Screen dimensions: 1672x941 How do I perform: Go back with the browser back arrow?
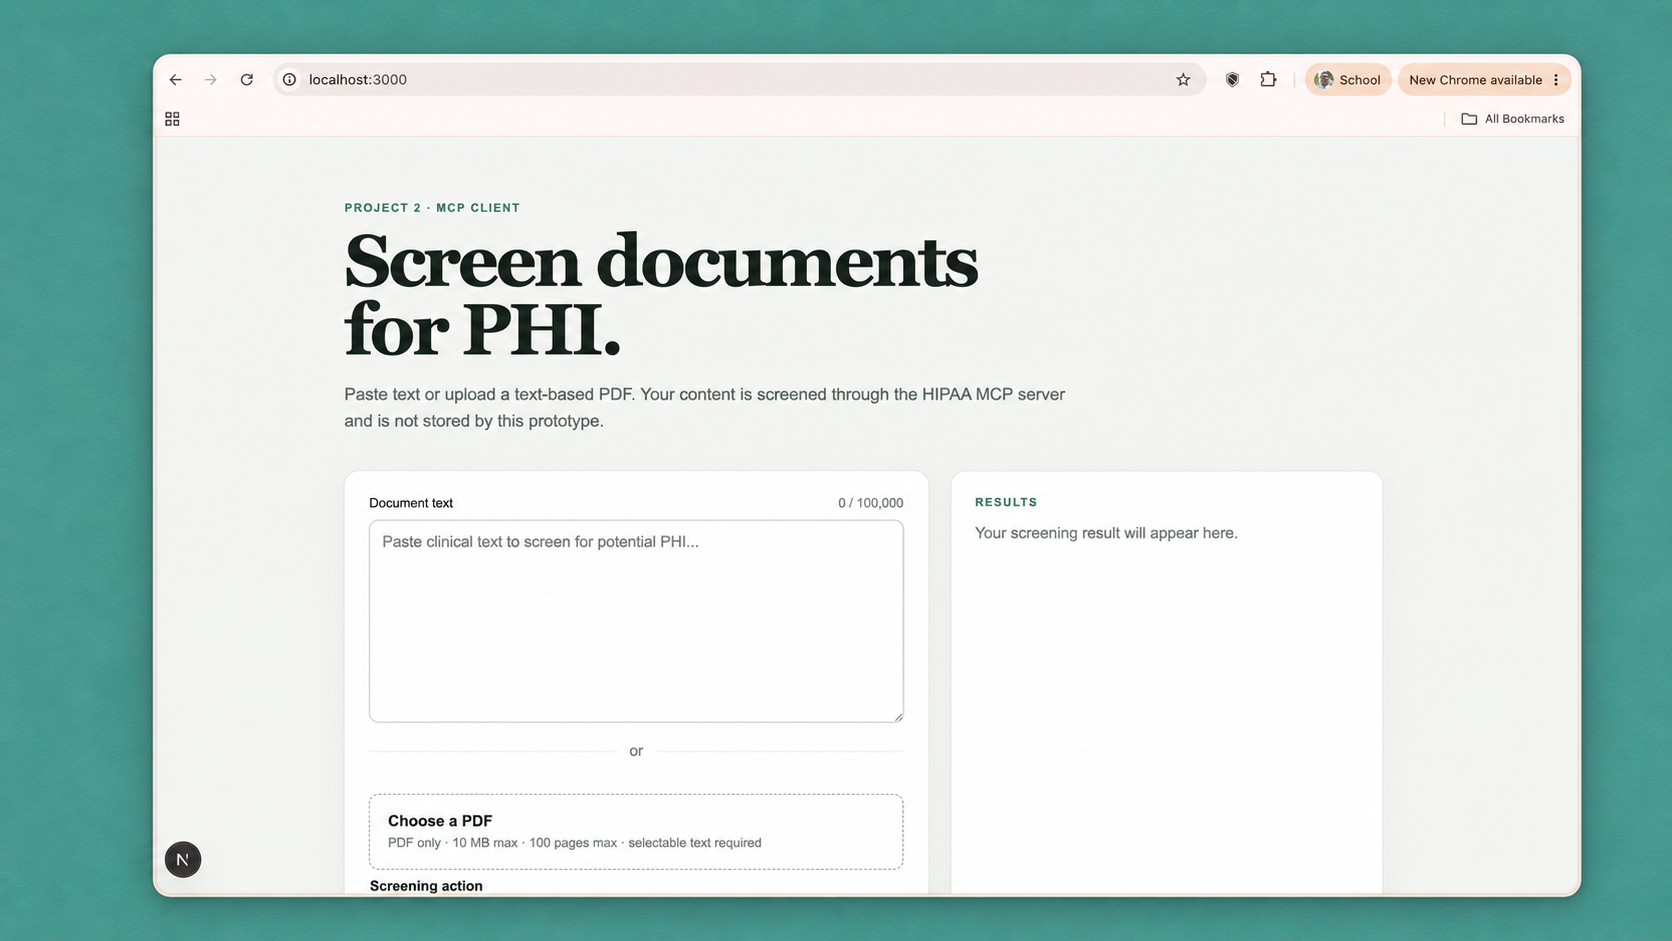click(x=176, y=80)
